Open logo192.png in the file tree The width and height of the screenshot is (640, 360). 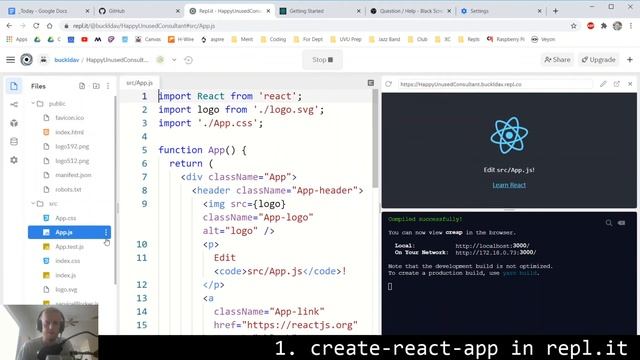coord(72,147)
